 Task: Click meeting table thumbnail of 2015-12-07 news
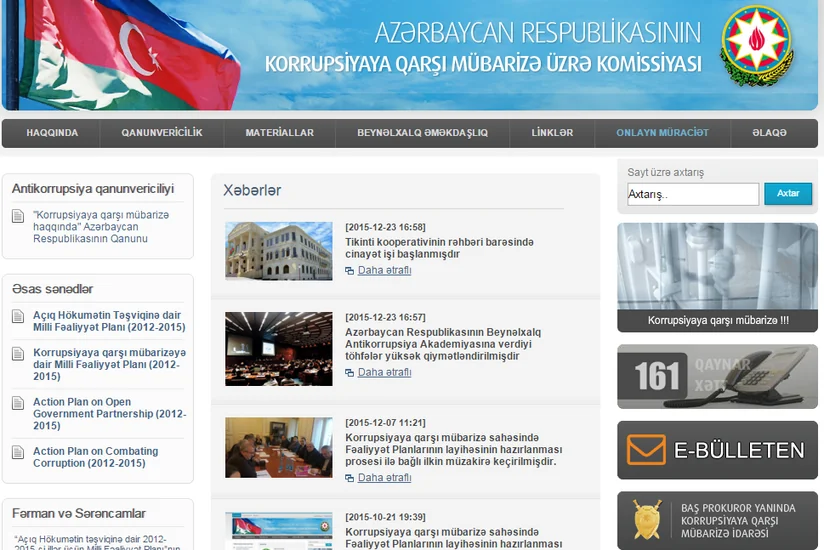(279, 448)
